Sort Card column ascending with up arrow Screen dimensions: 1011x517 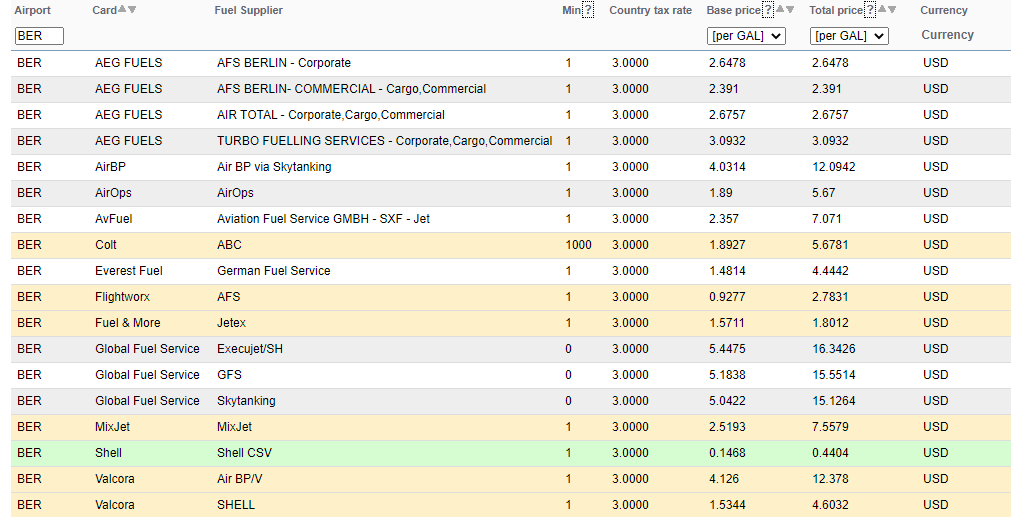(x=122, y=9)
